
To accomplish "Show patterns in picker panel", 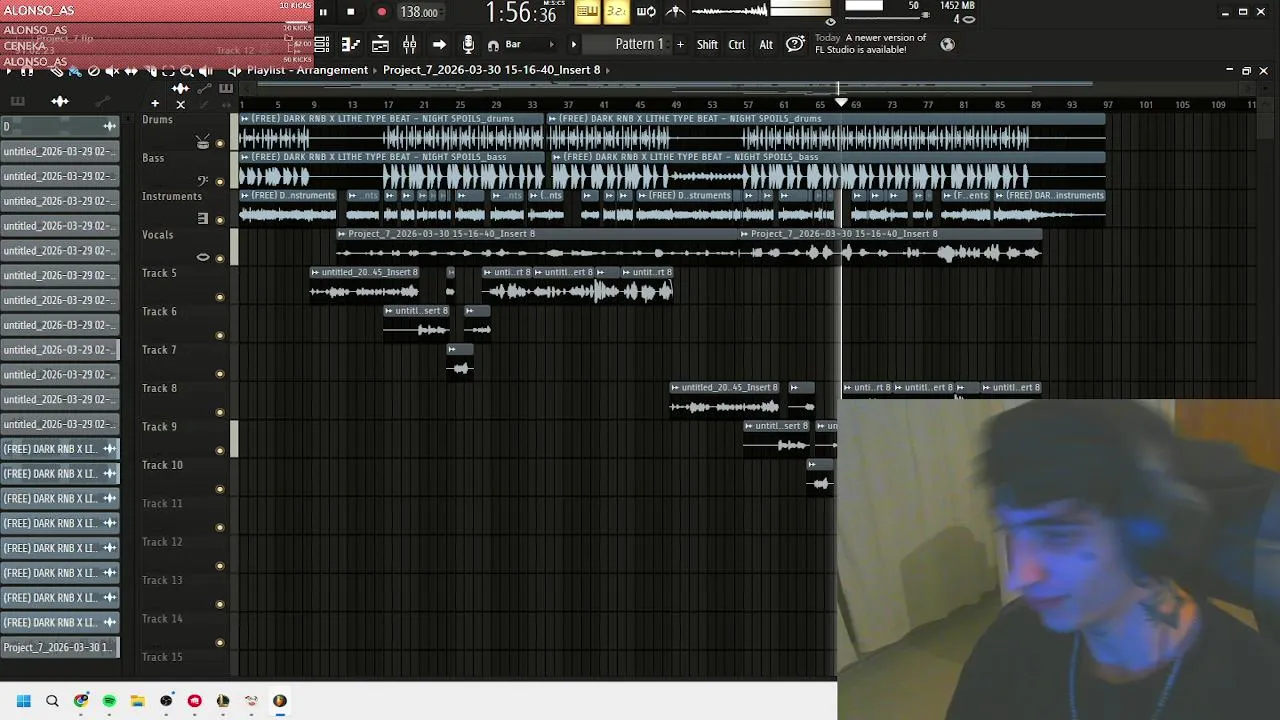I will (17, 101).
